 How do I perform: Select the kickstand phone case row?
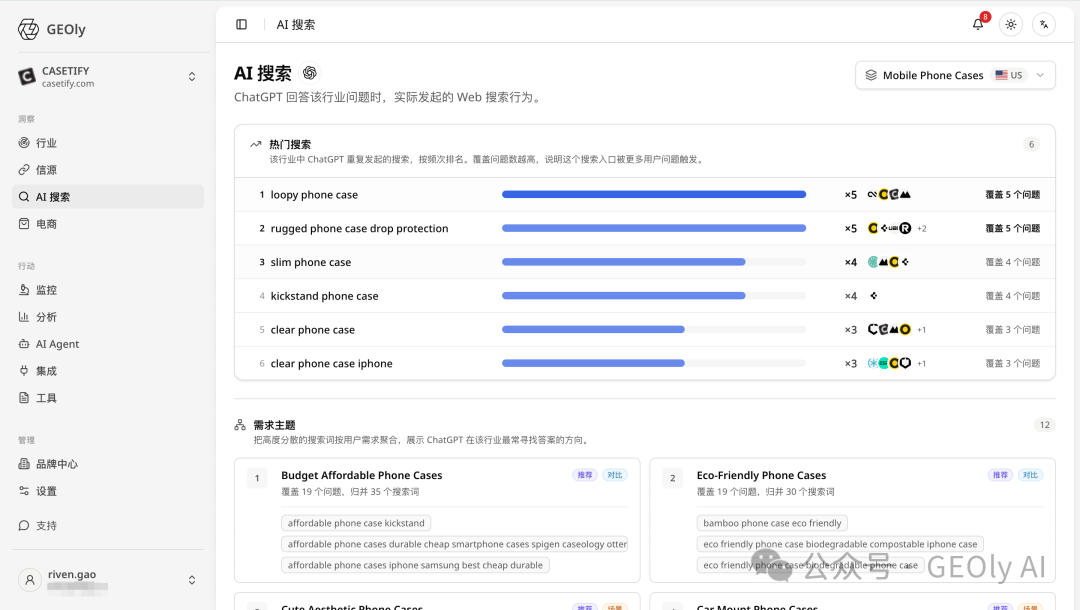[x=645, y=296]
